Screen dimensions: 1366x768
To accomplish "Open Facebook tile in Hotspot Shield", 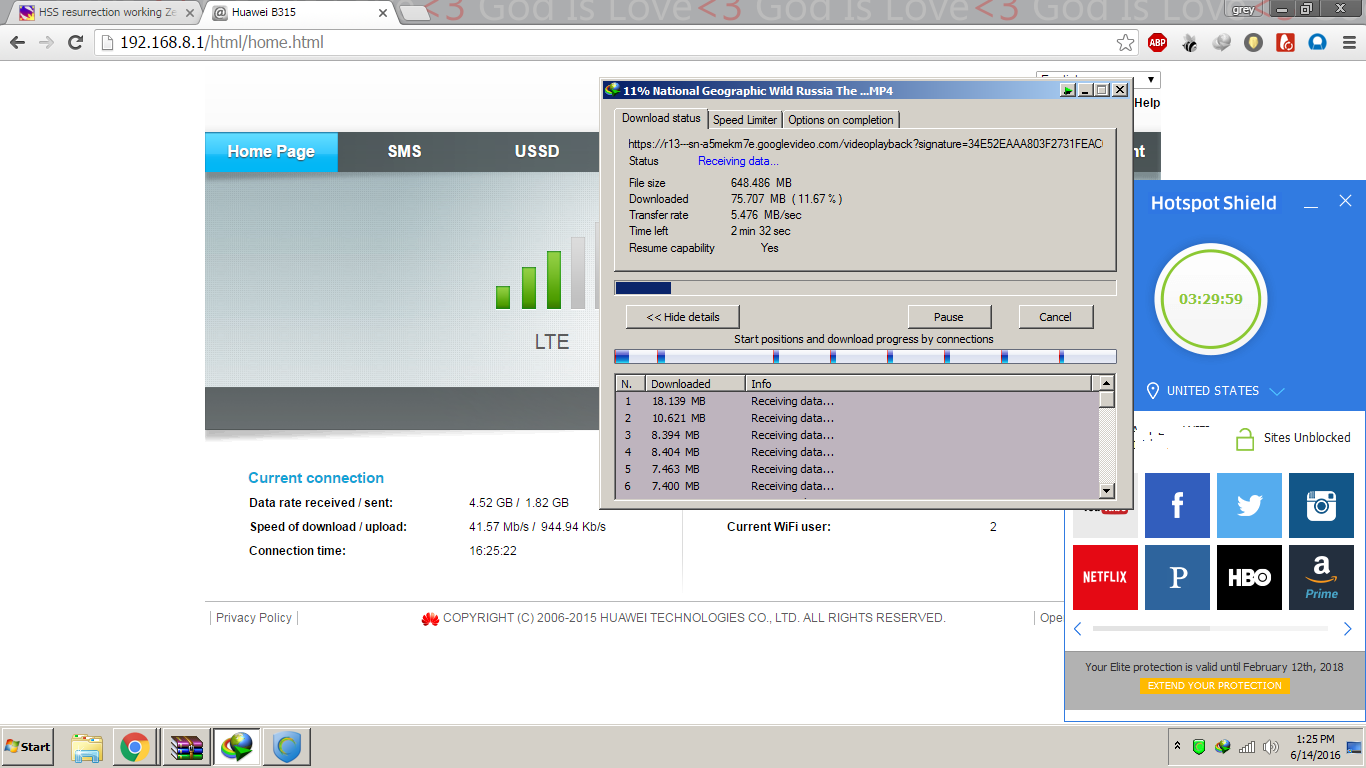I will click(1177, 506).
